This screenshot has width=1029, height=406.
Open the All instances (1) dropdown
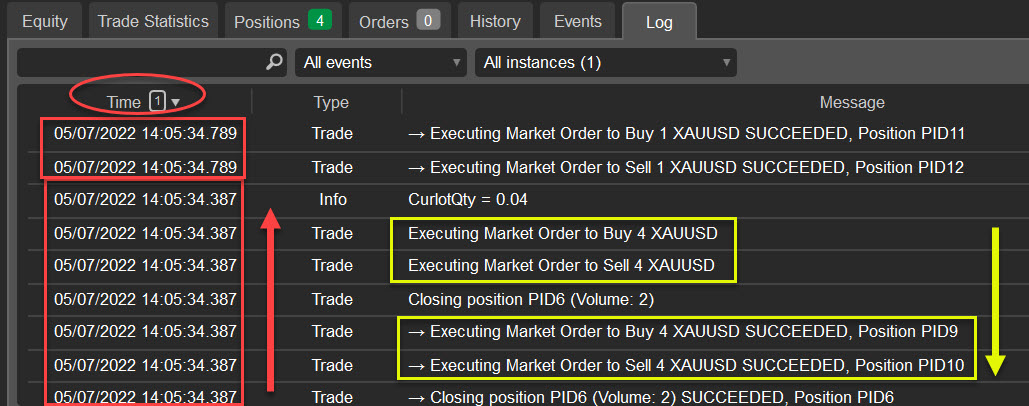(605, 62)
